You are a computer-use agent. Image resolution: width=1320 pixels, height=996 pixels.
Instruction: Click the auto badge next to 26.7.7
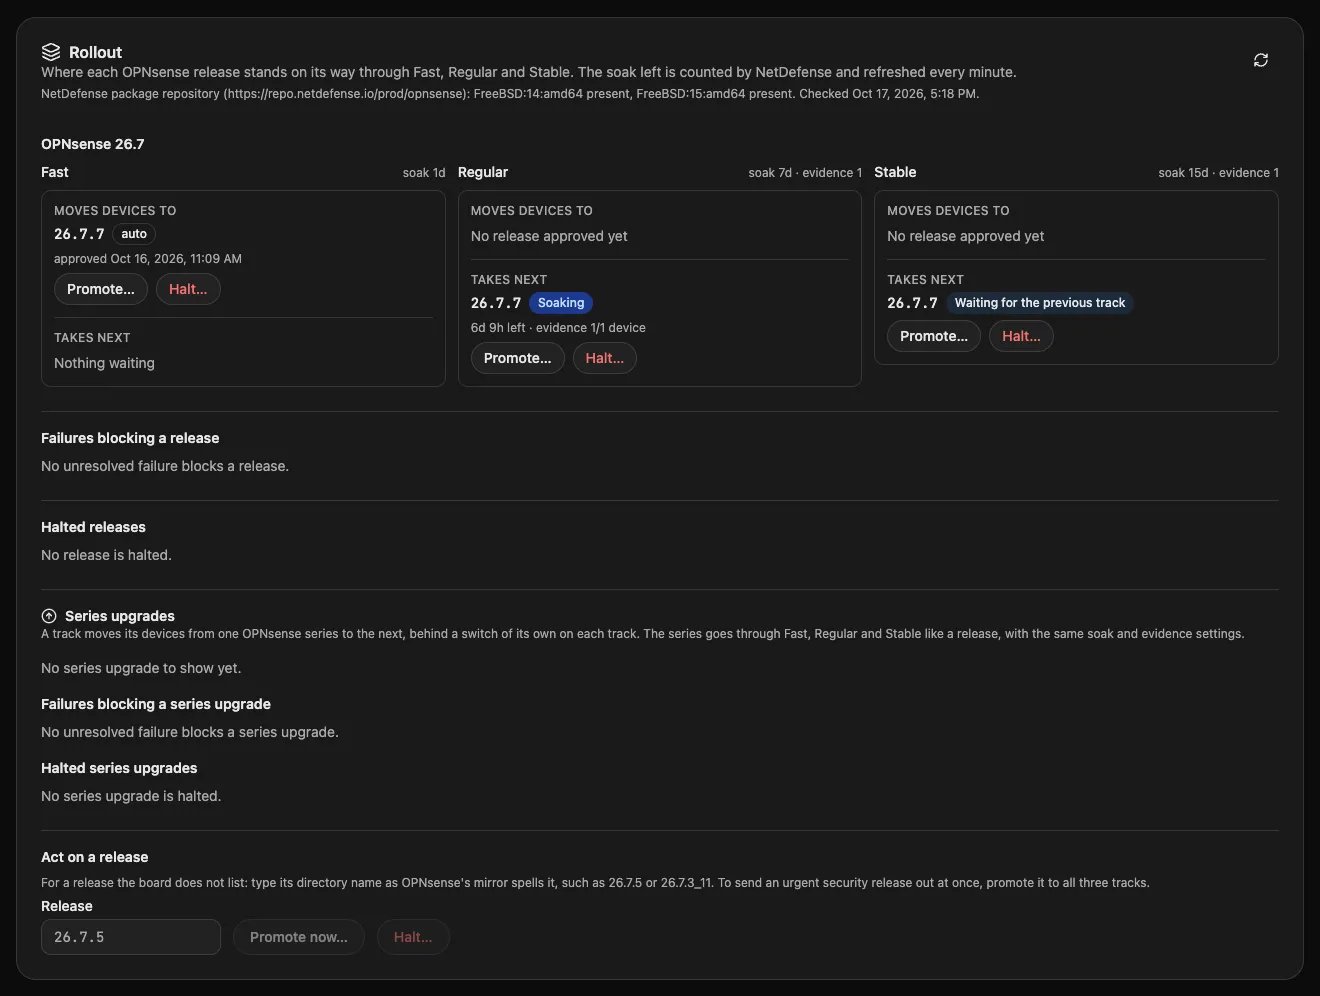tap(134, 234)
